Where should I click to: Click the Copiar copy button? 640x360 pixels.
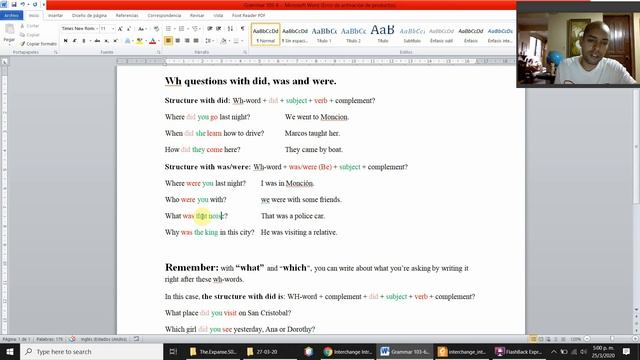[x=30, y=35]
